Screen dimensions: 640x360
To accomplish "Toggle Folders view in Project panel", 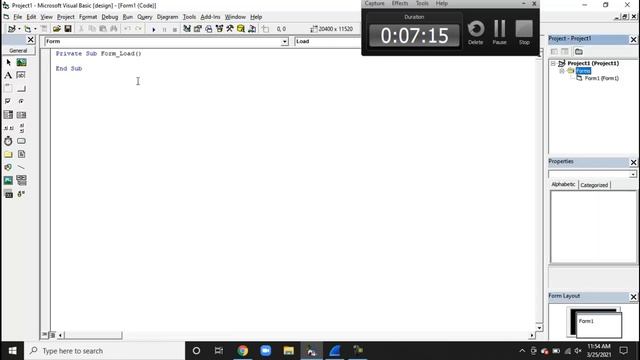I will 578,52.
